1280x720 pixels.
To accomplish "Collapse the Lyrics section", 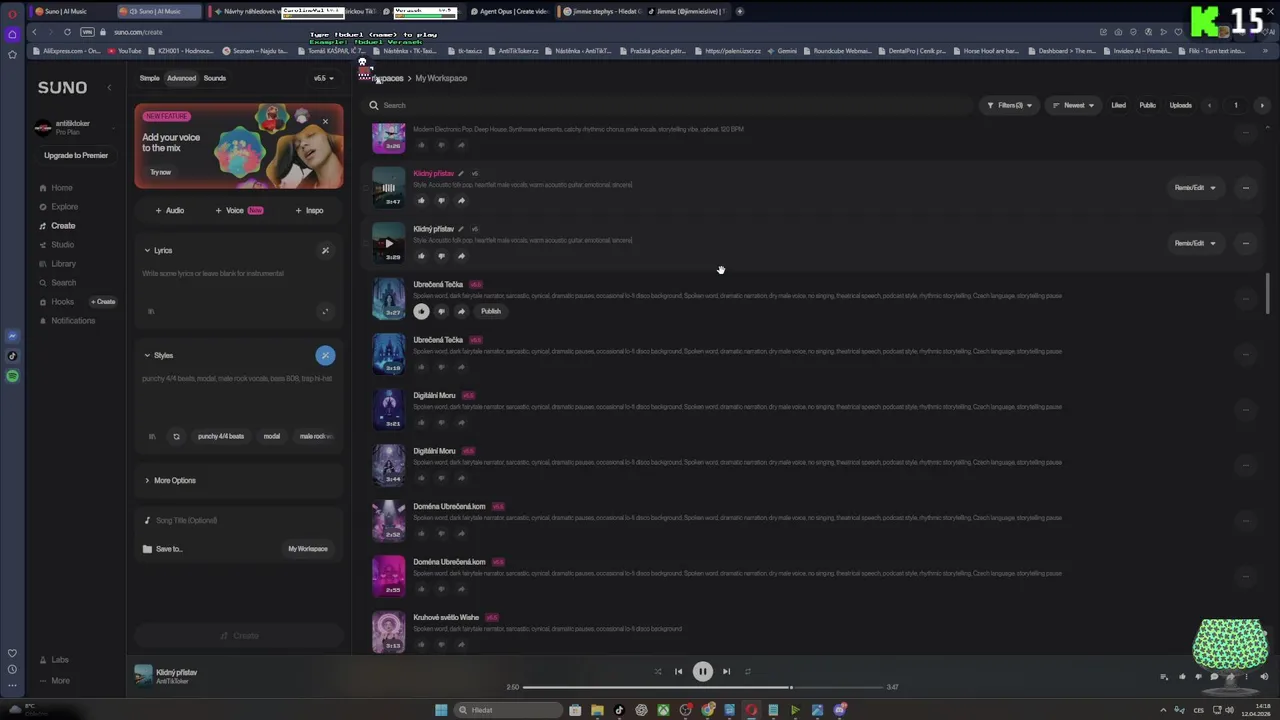I will (x=158, y=250).
